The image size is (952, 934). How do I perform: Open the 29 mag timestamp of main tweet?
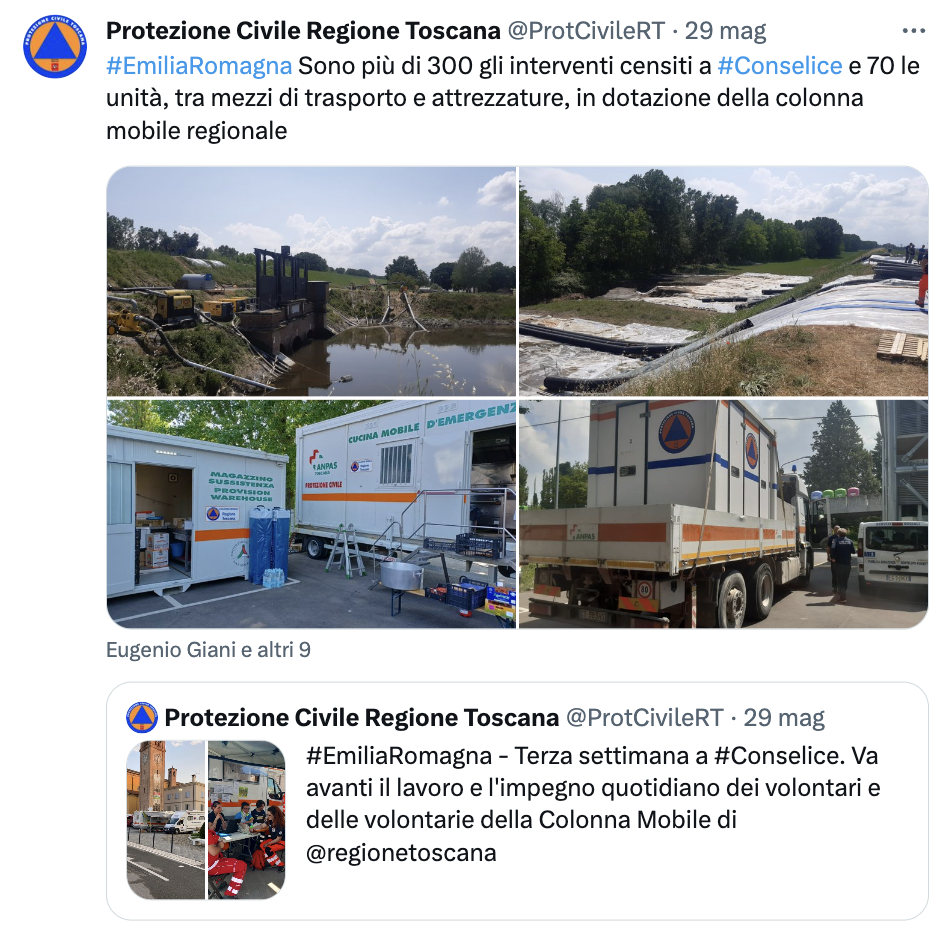pyautogui.click(x=726, y=31)
